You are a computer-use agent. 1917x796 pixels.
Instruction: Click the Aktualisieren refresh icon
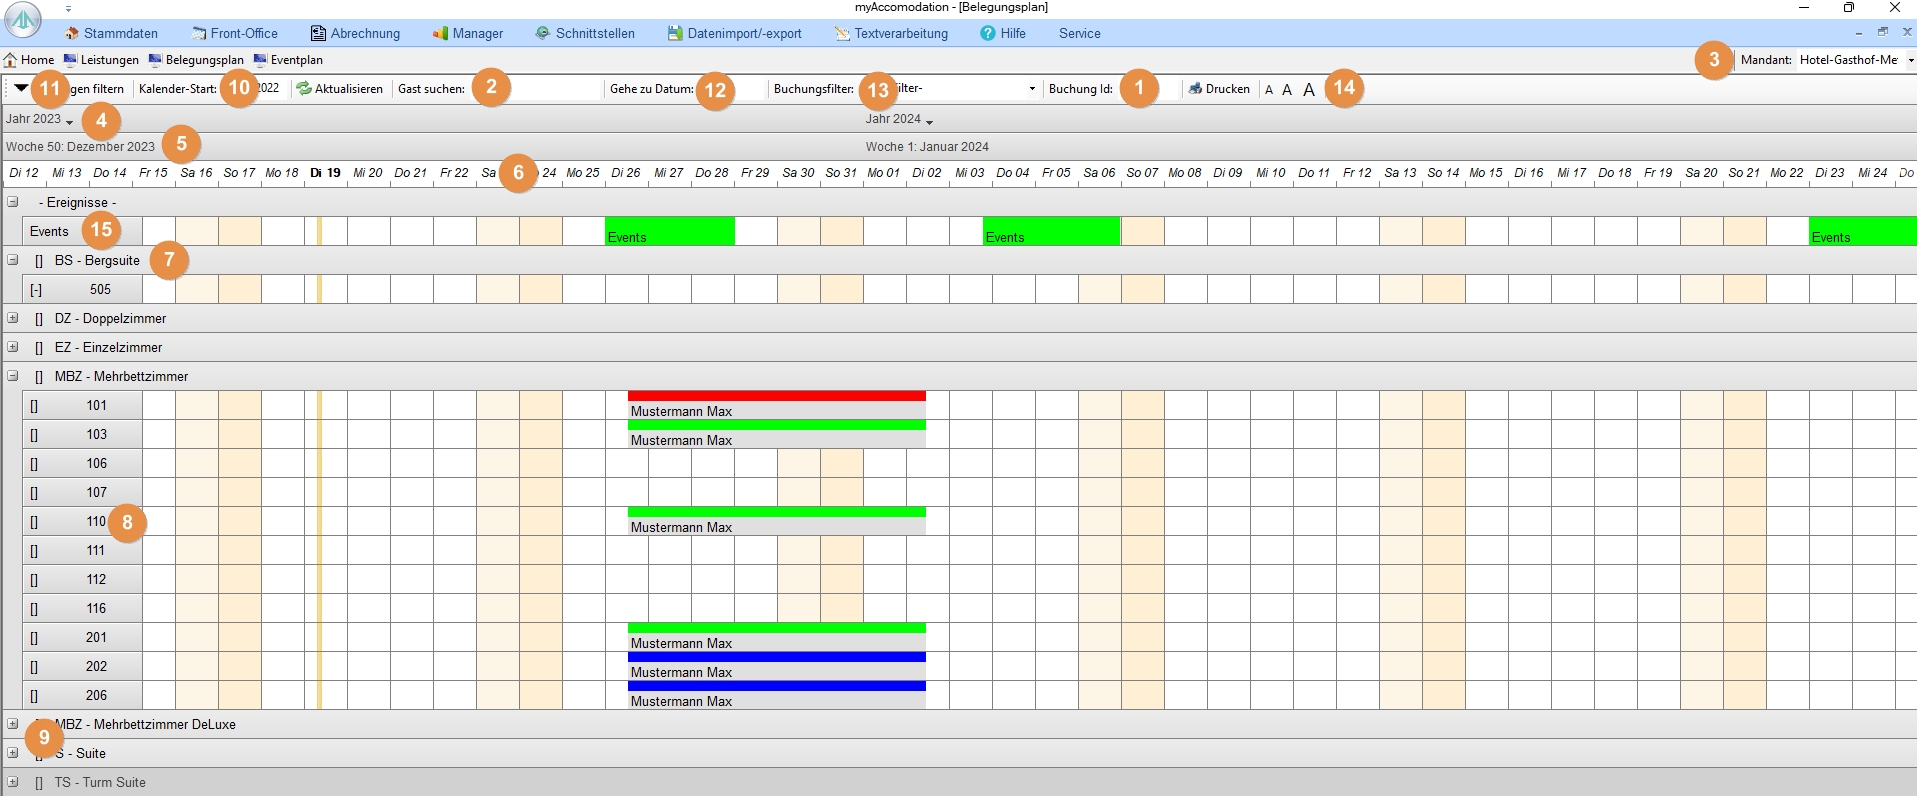pos(304,89)
